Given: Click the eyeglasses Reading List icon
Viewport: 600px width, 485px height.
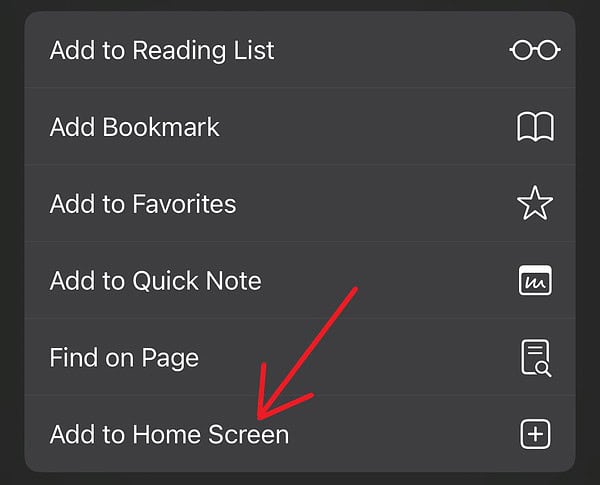Looking at the screenshot, I should [x=535, y=50].
